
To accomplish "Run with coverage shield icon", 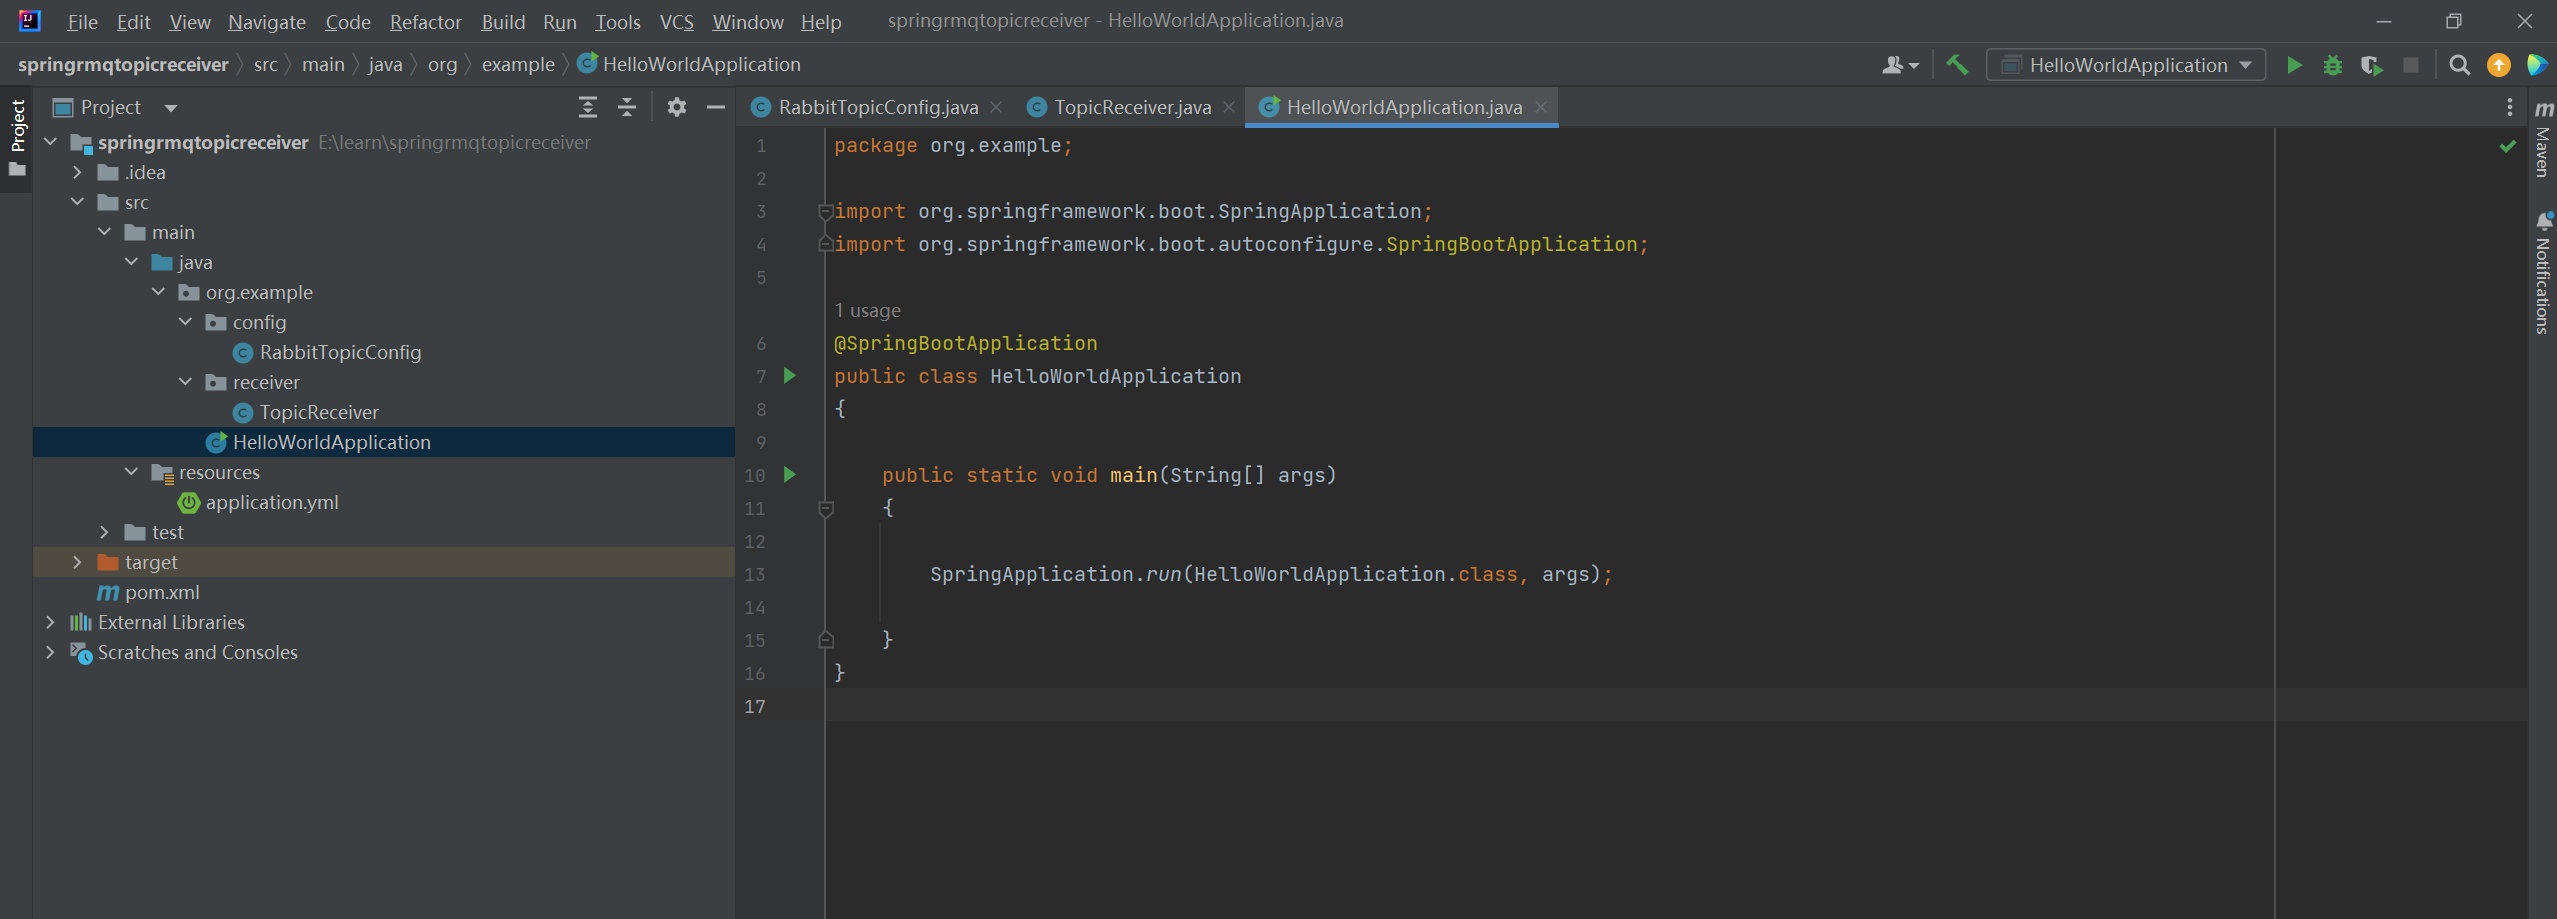I will coord(2371,65).
